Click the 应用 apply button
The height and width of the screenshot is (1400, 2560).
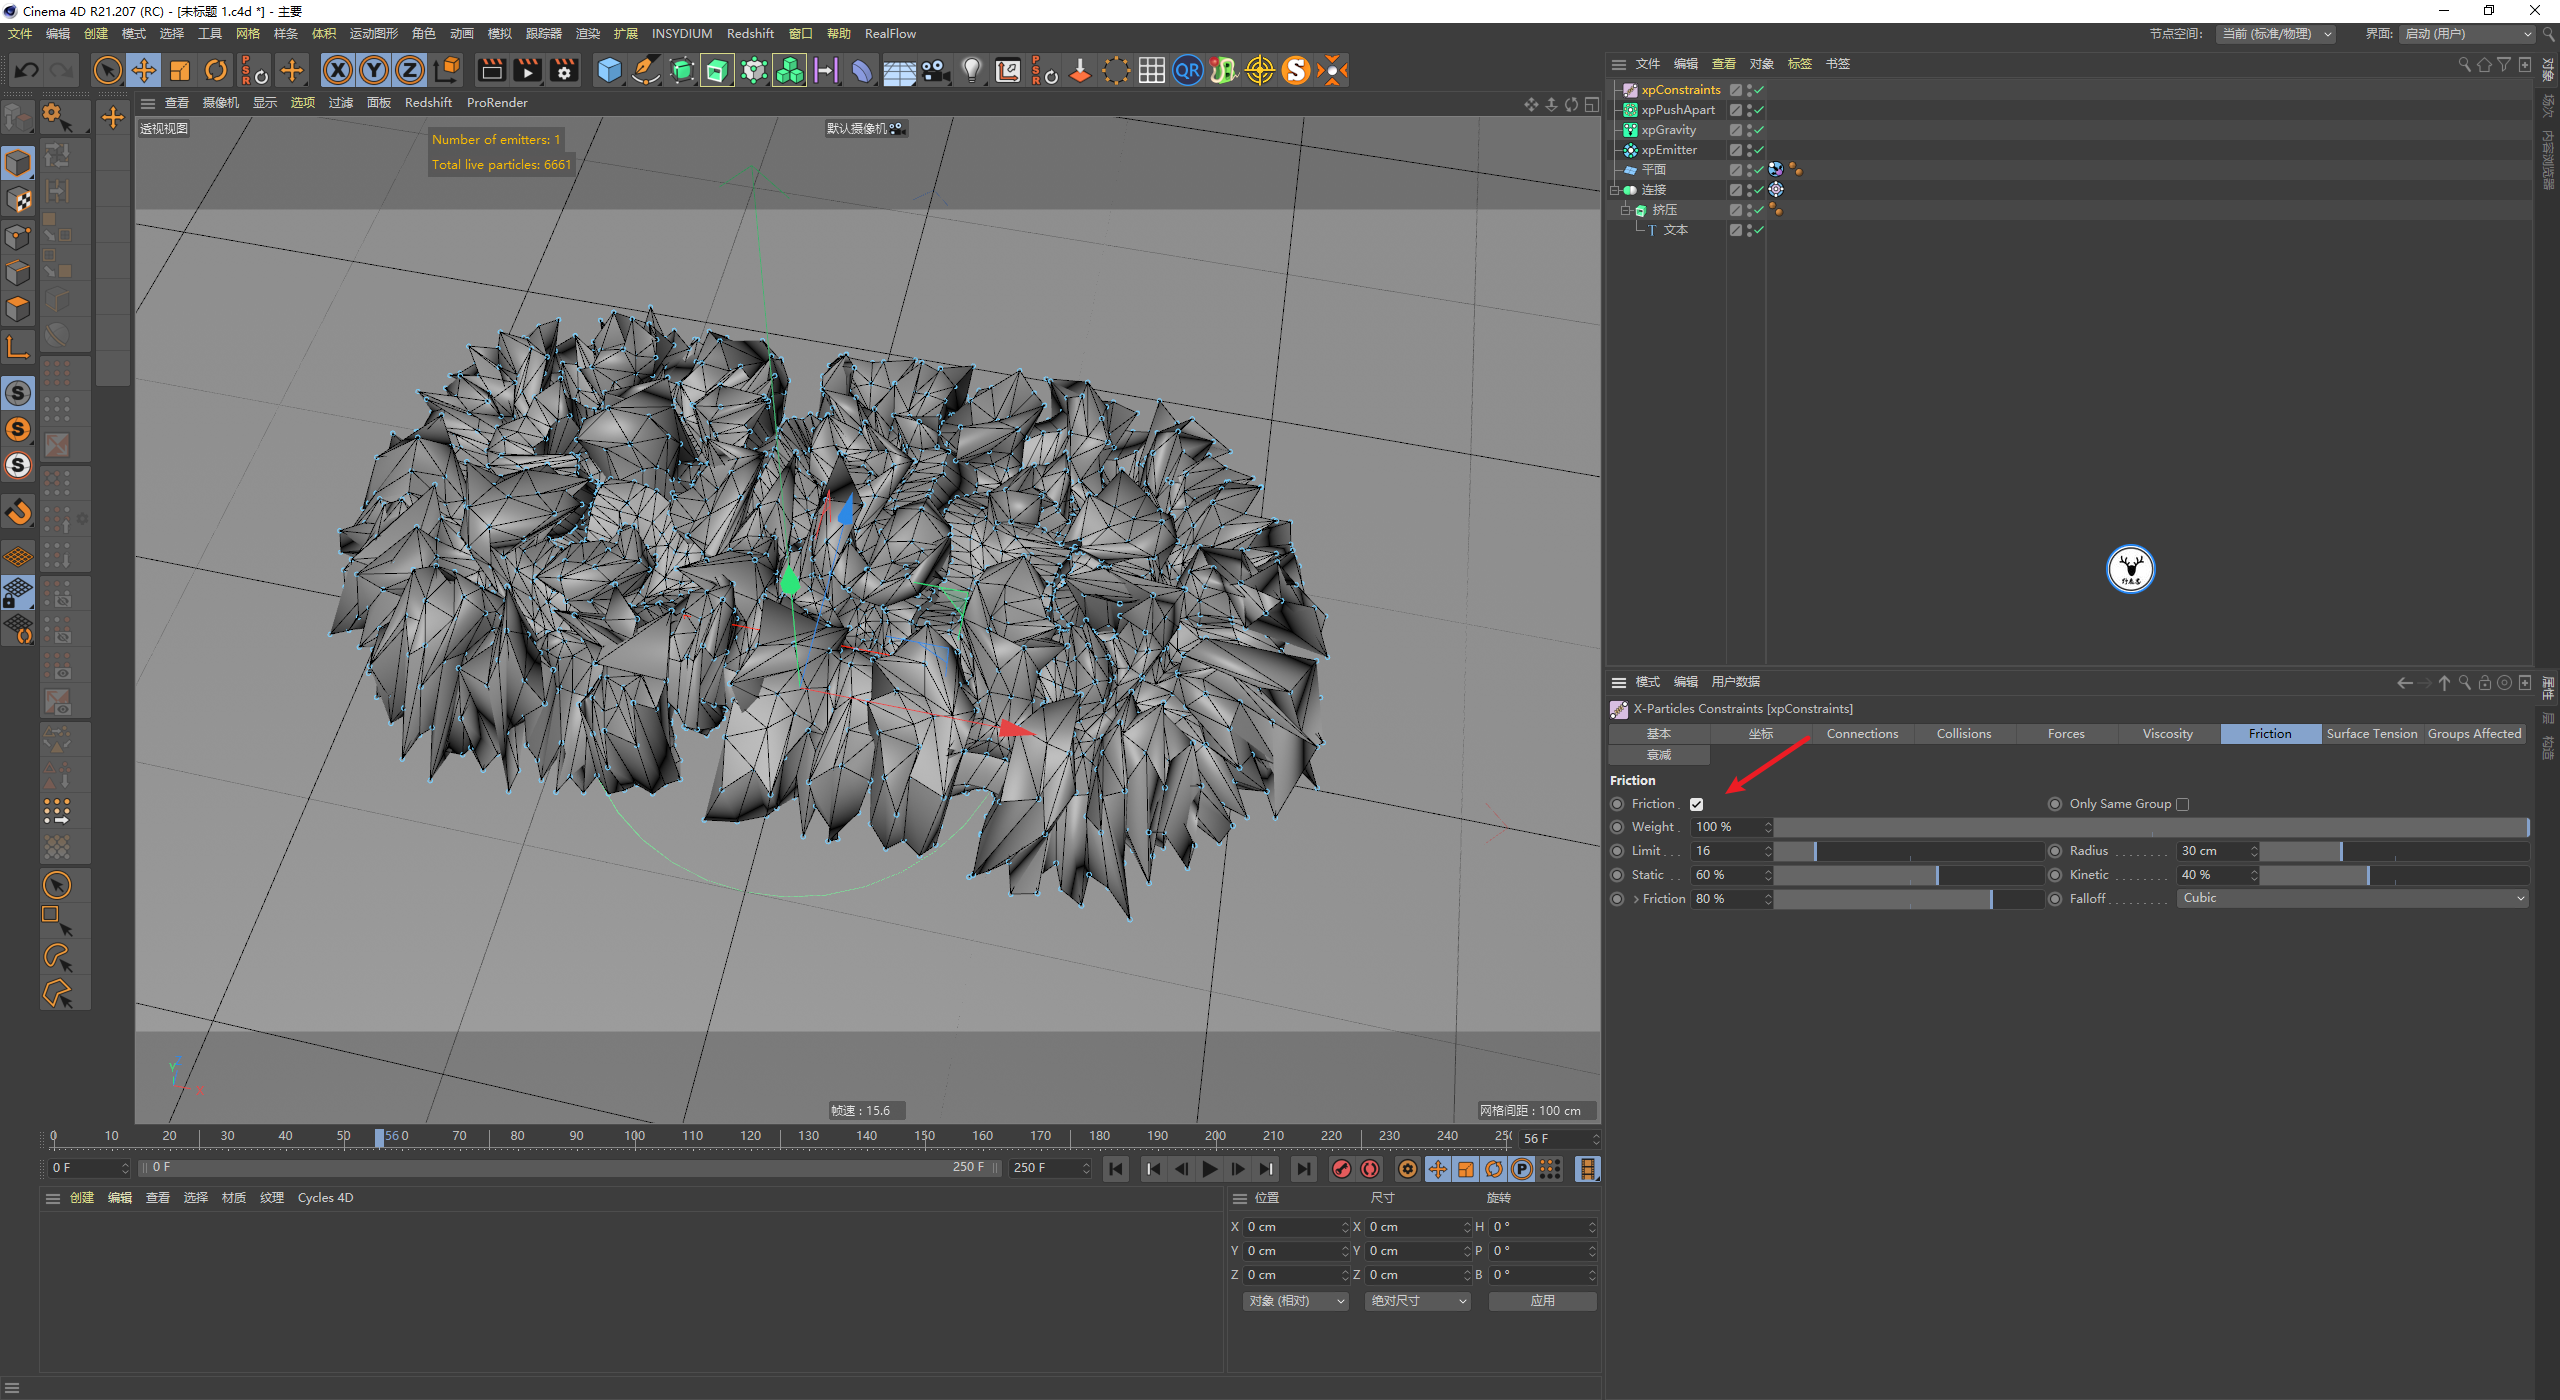(x=1542, y=1301)
